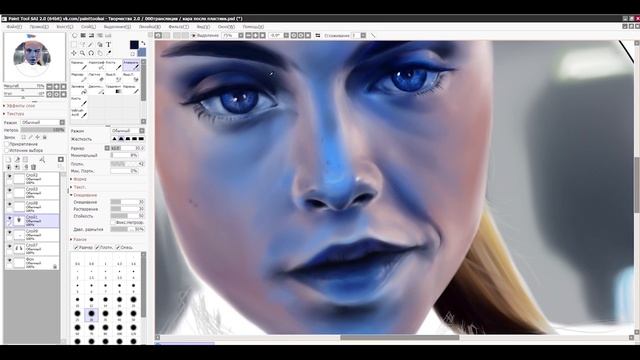Choose the Заливка bucket fill tool
The width and height of the screenshot is (640, 360).
coord(79,89)
